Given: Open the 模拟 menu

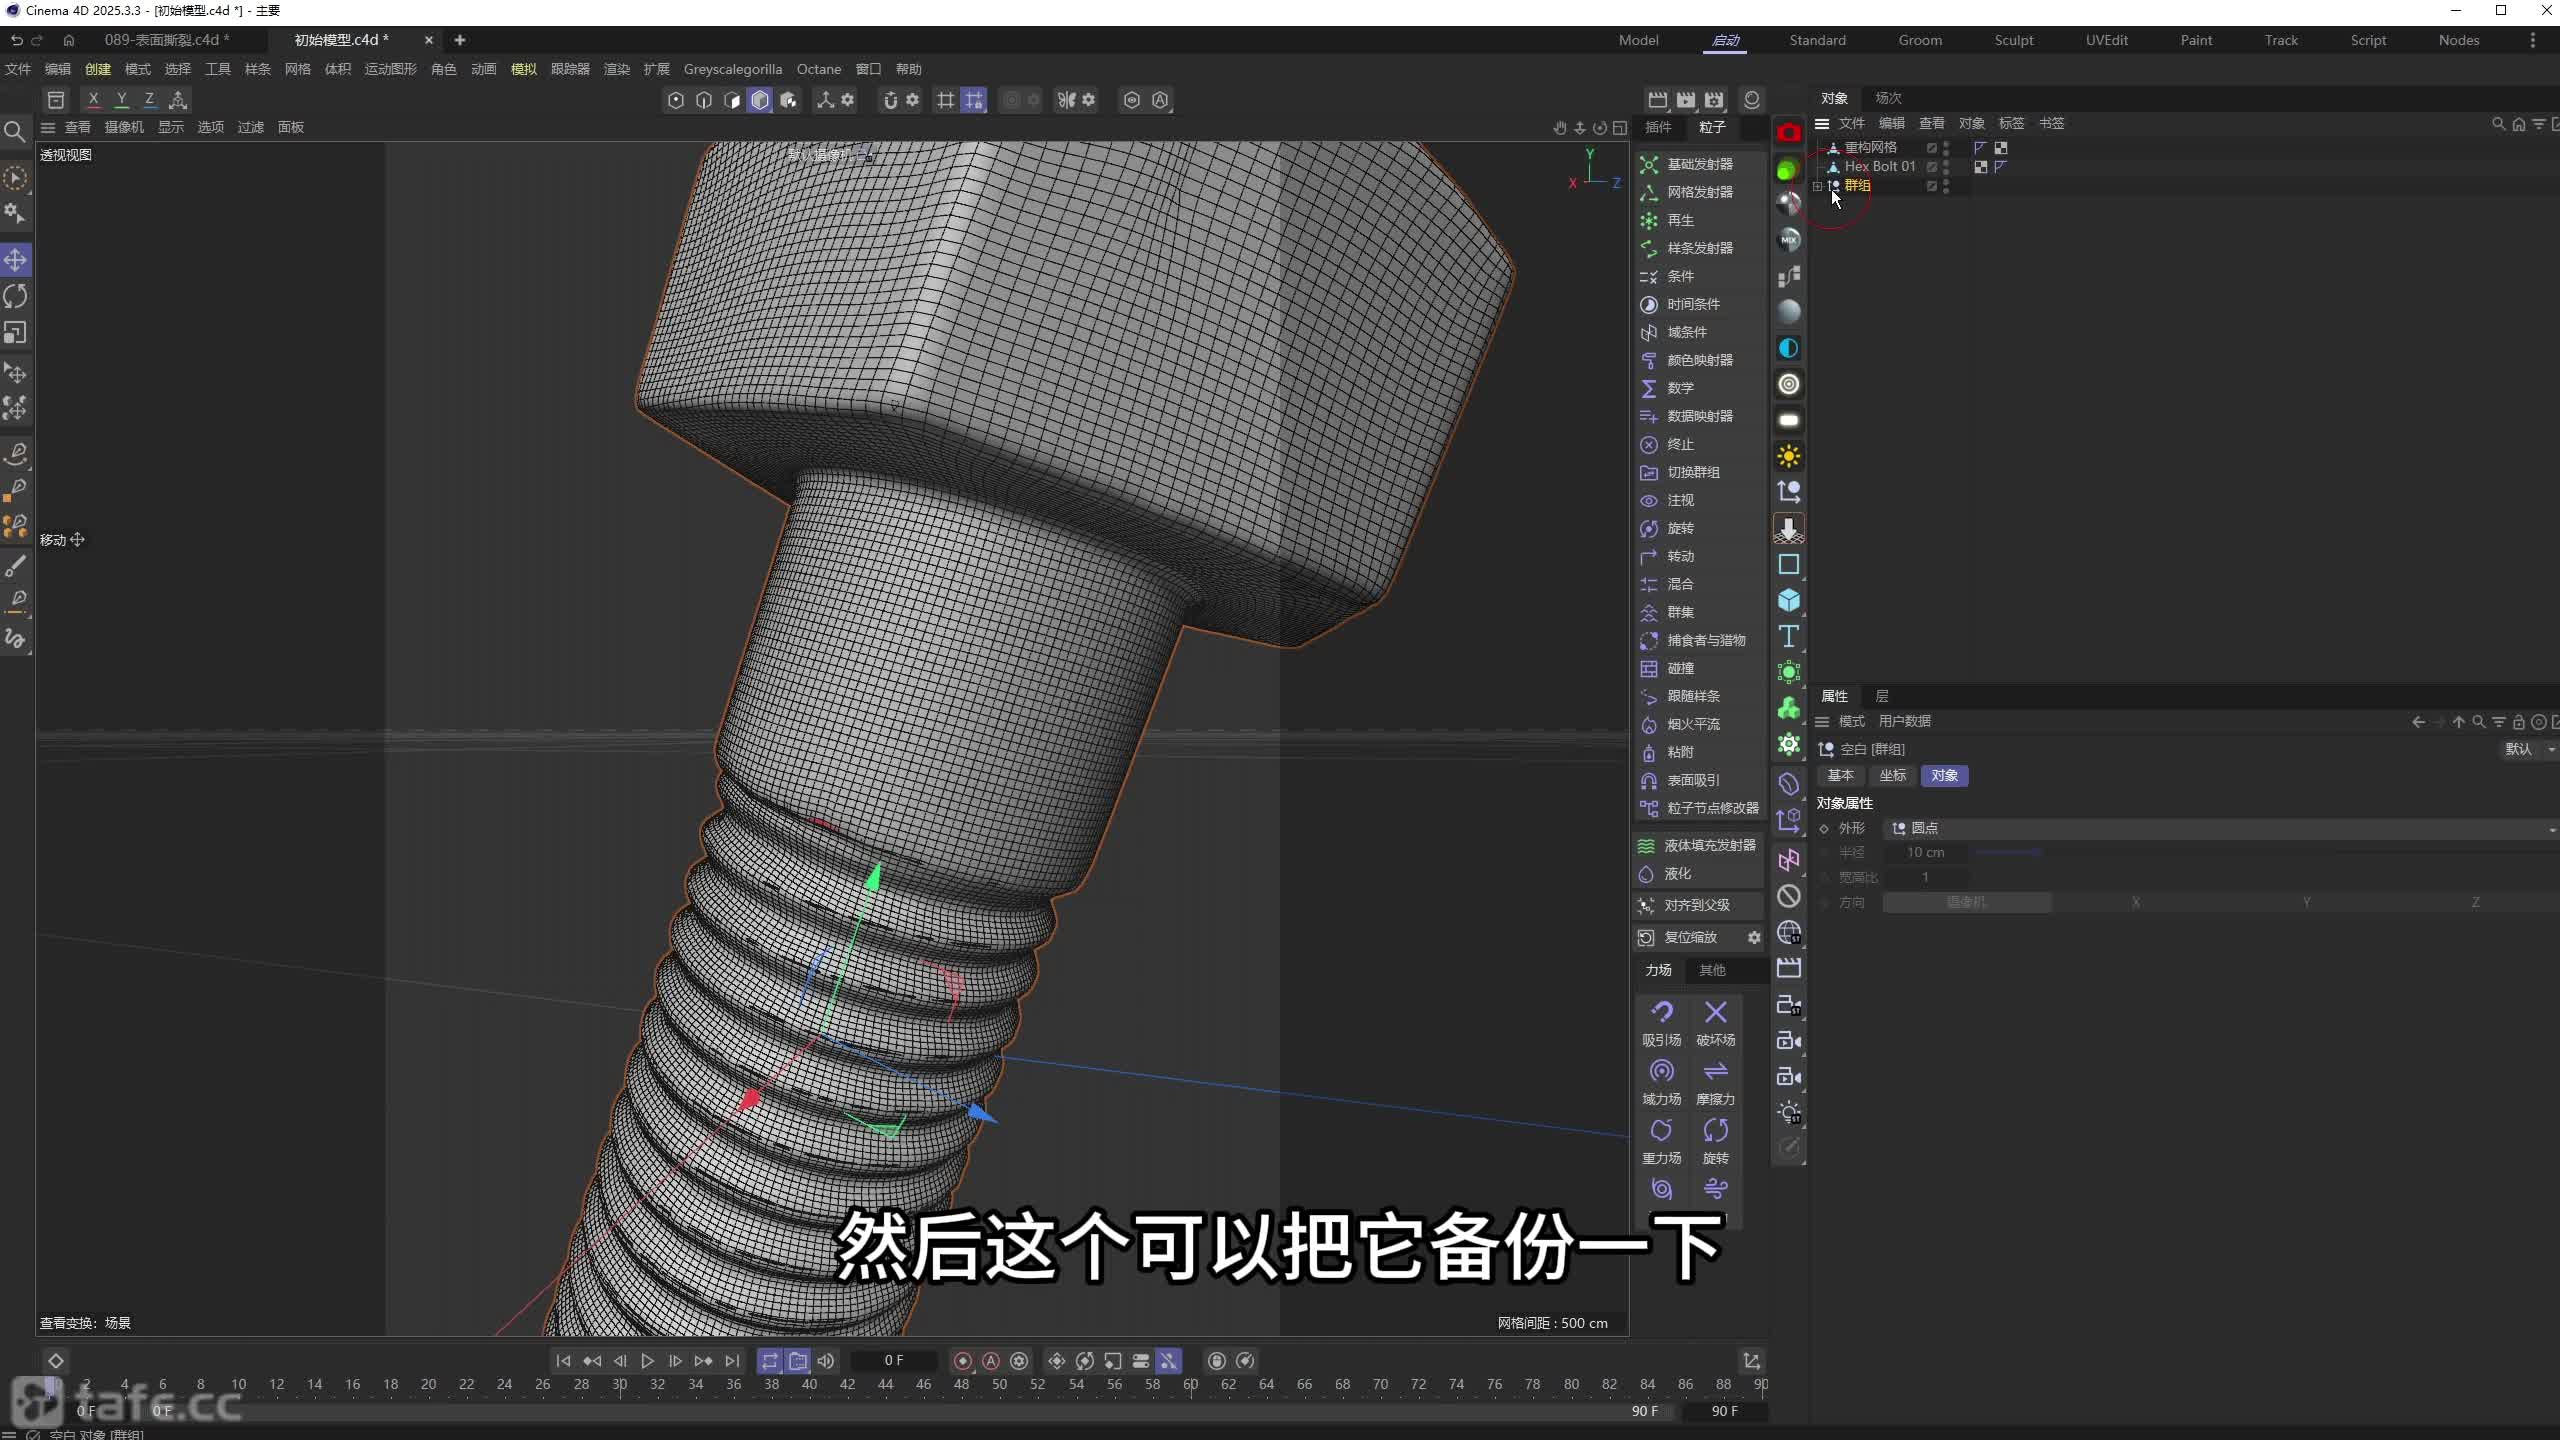Looking at the screenshot, I should (x=523, y=69).
